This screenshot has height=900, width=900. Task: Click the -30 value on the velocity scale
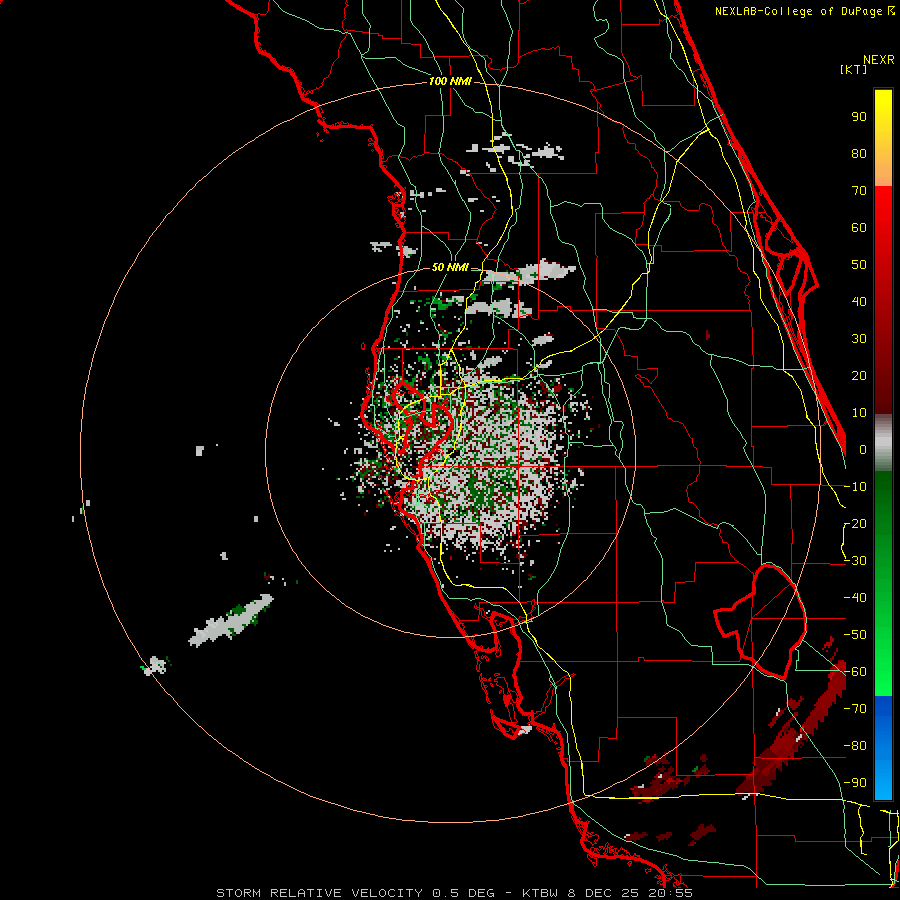pos(855,561)
